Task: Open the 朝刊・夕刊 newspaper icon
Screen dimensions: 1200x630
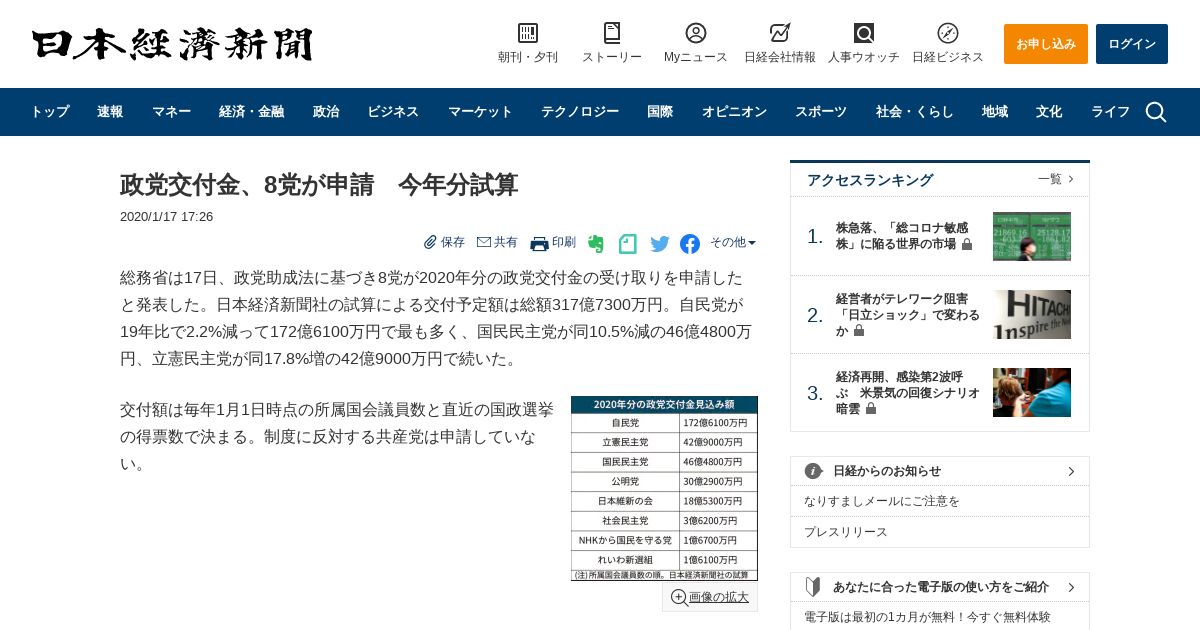Action: click(x=528, y=33)
